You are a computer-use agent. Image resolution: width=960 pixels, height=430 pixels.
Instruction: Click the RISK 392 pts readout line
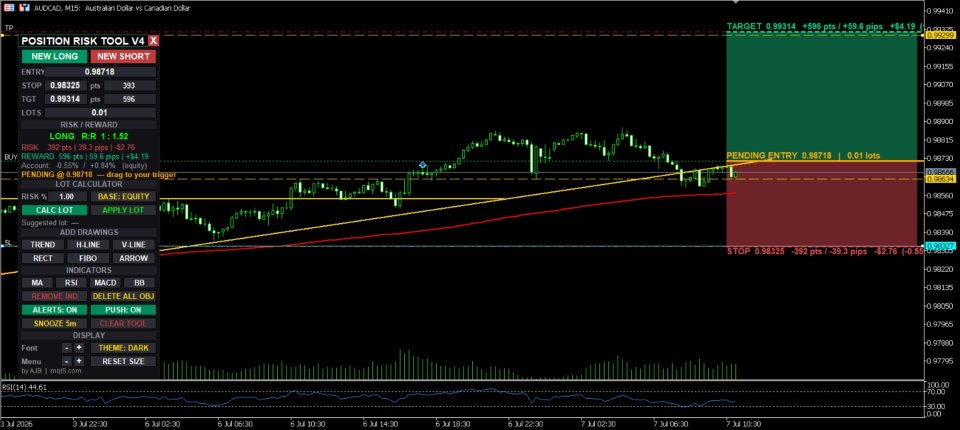pyautogui.click(x=78, y=148)
